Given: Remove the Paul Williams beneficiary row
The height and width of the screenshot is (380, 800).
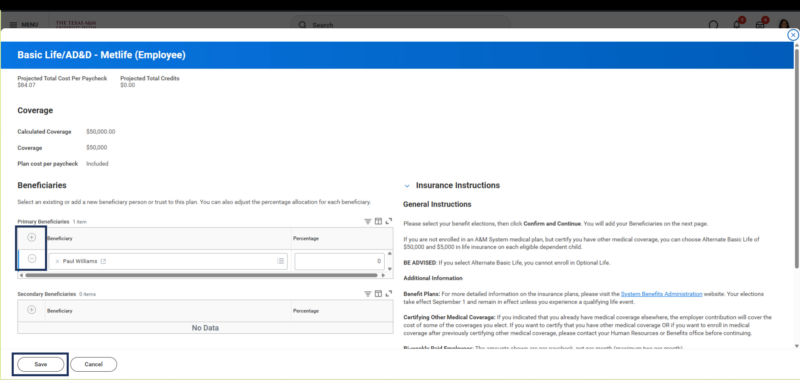Looking at the screenshot, I should (x=32, y=259).
